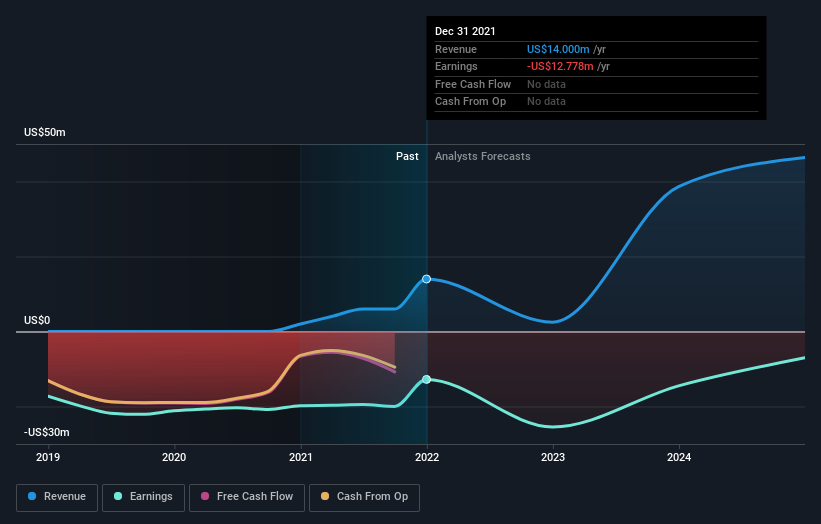The height and width of the screenshot is (524, 821).
Task: Click the 2019 x-axis label
Action: click(48, 458)
